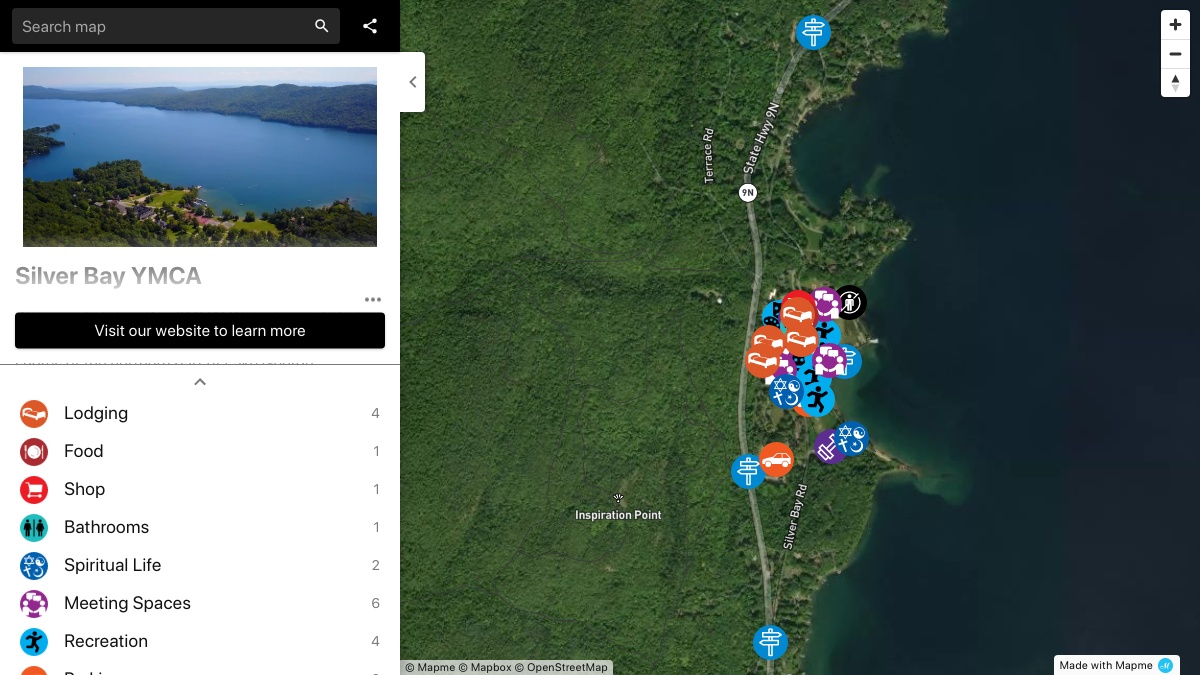Select the Lodging bed category icon
The height and width of the screenshot is (675, 1200).
34,413
